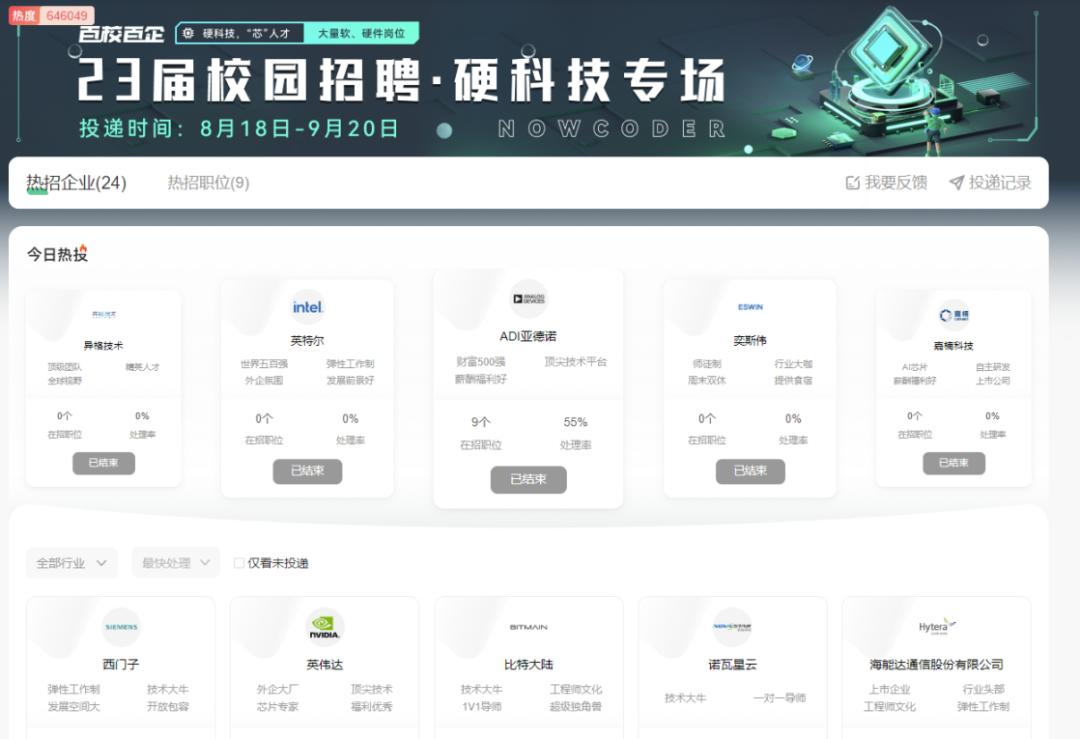This screenshot has width=1080, height=739.
Task: Click the Intel logo icon
Action: point(307,307)
